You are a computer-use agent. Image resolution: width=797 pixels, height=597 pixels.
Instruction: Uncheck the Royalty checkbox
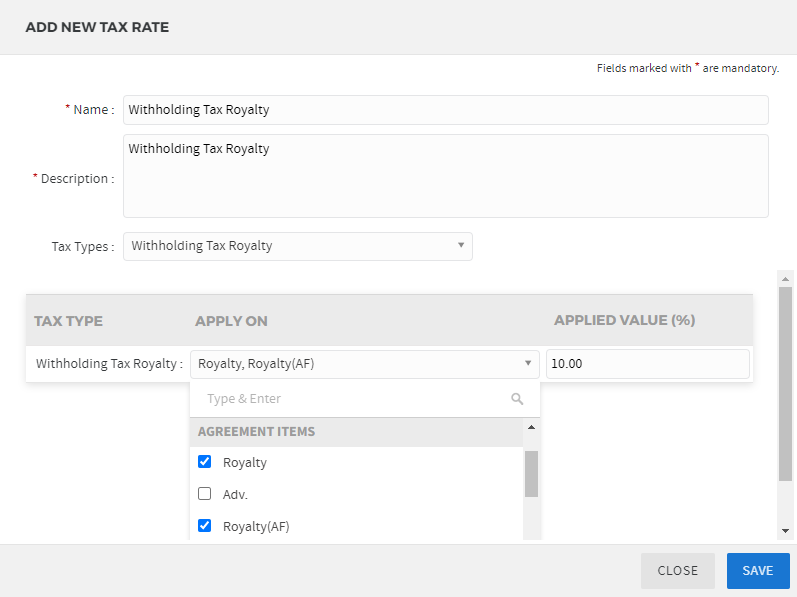(205, 462)
